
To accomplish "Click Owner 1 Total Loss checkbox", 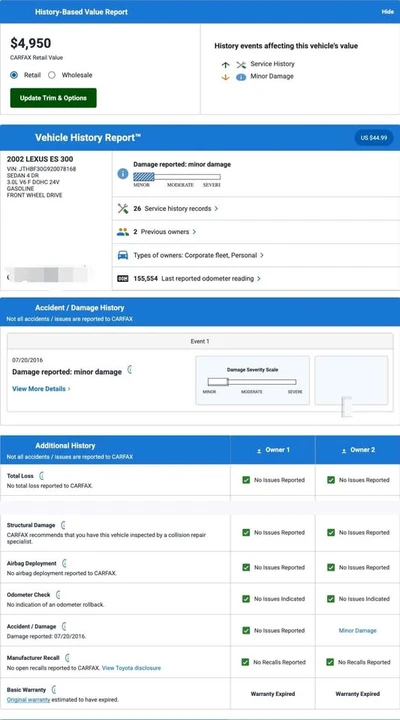I will point(246,480).
